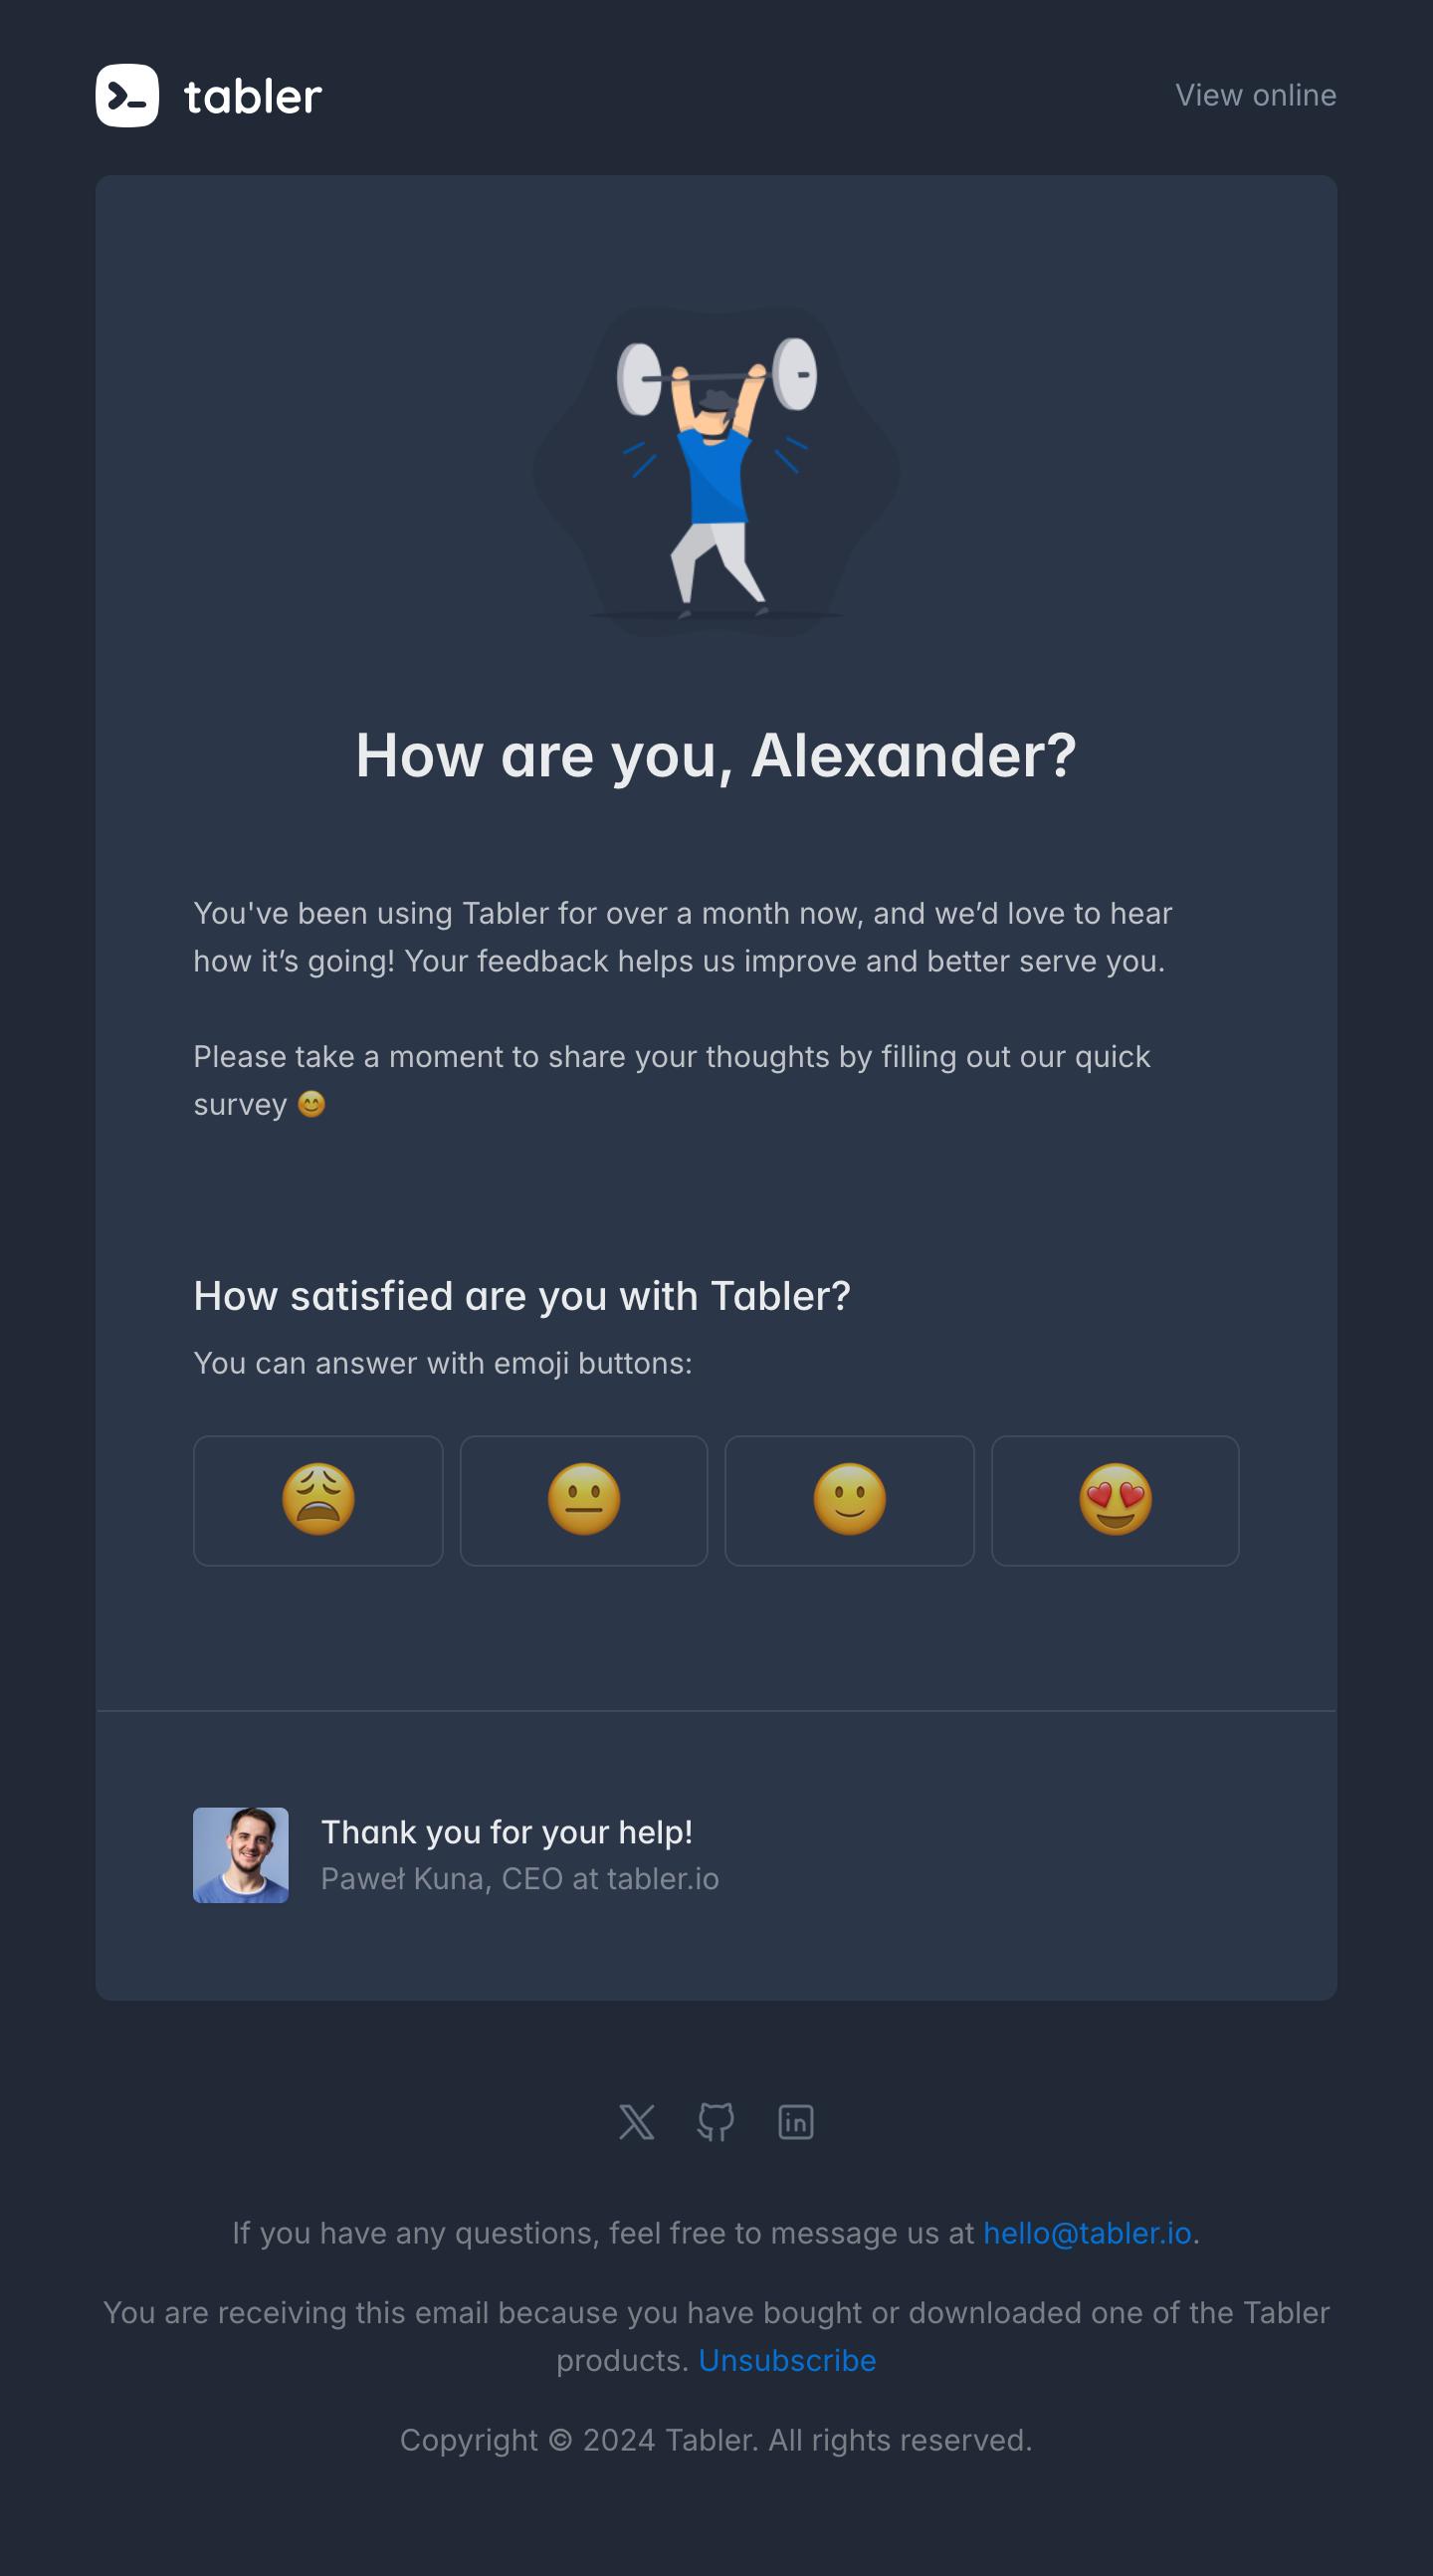Select the neutral face emoji button

tap(584, 1500)
